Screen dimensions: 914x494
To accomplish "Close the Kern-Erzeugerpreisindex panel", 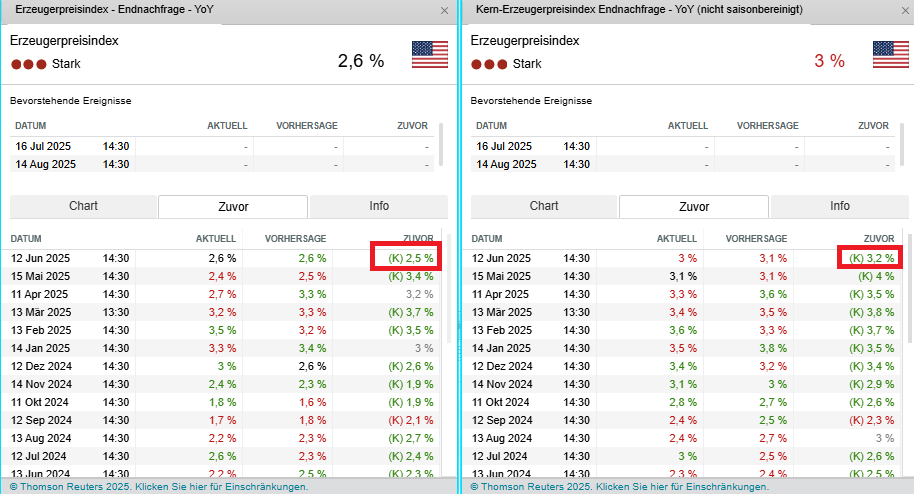I will (905, 10).
